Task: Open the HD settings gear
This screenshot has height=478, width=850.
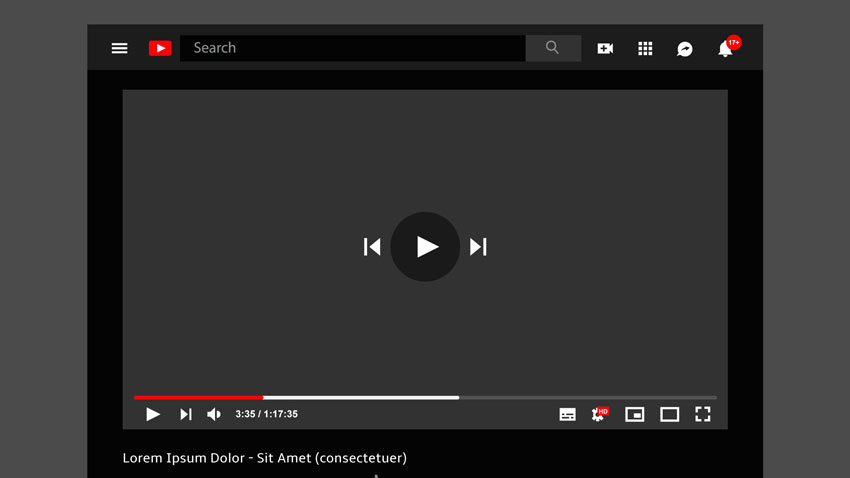Action: tap(600, 414)
